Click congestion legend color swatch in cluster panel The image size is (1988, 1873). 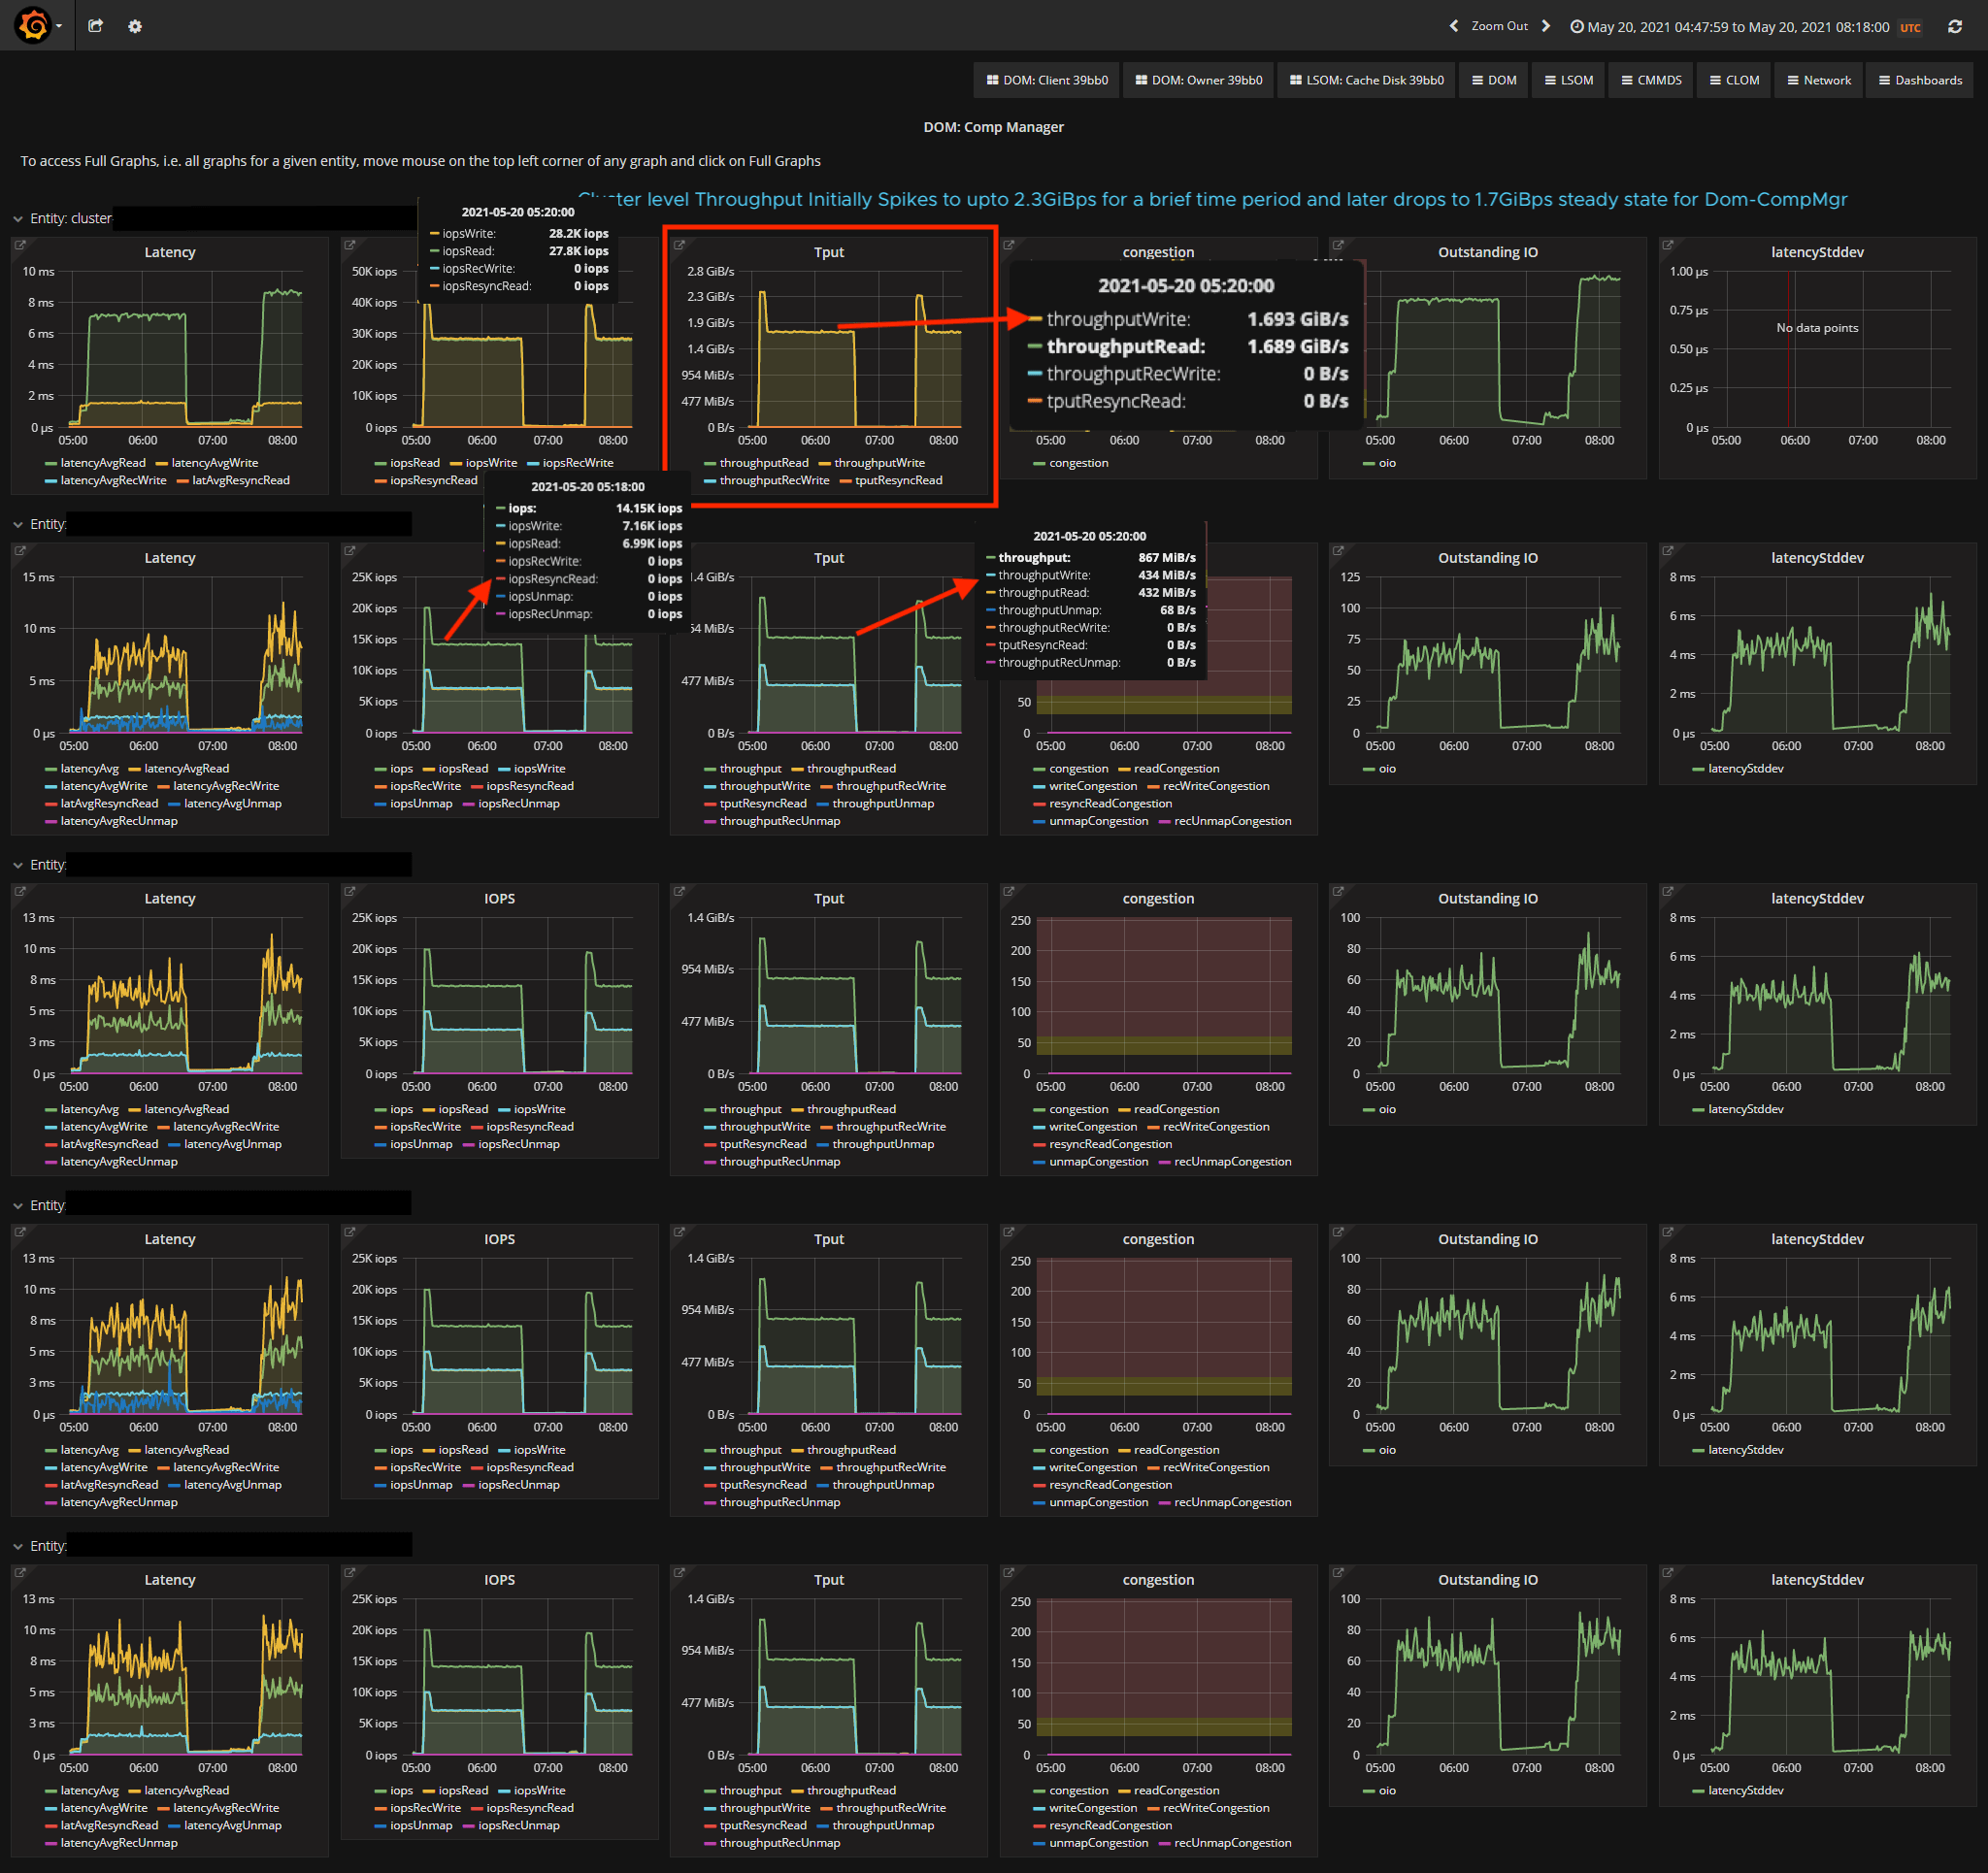pos(1039,463)
